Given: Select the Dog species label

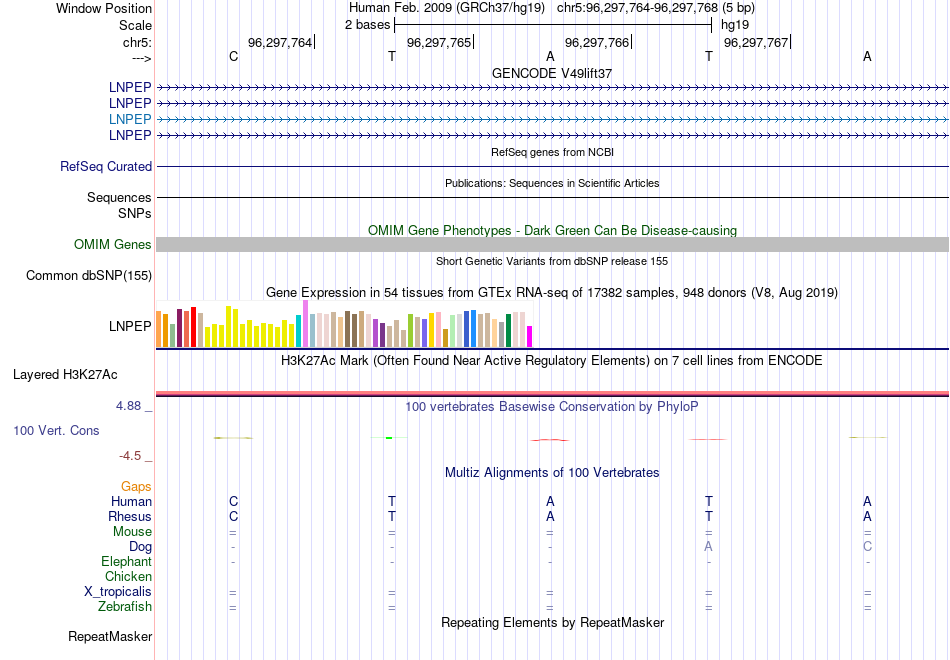Looking at the screenshot, I should (141, 547).
